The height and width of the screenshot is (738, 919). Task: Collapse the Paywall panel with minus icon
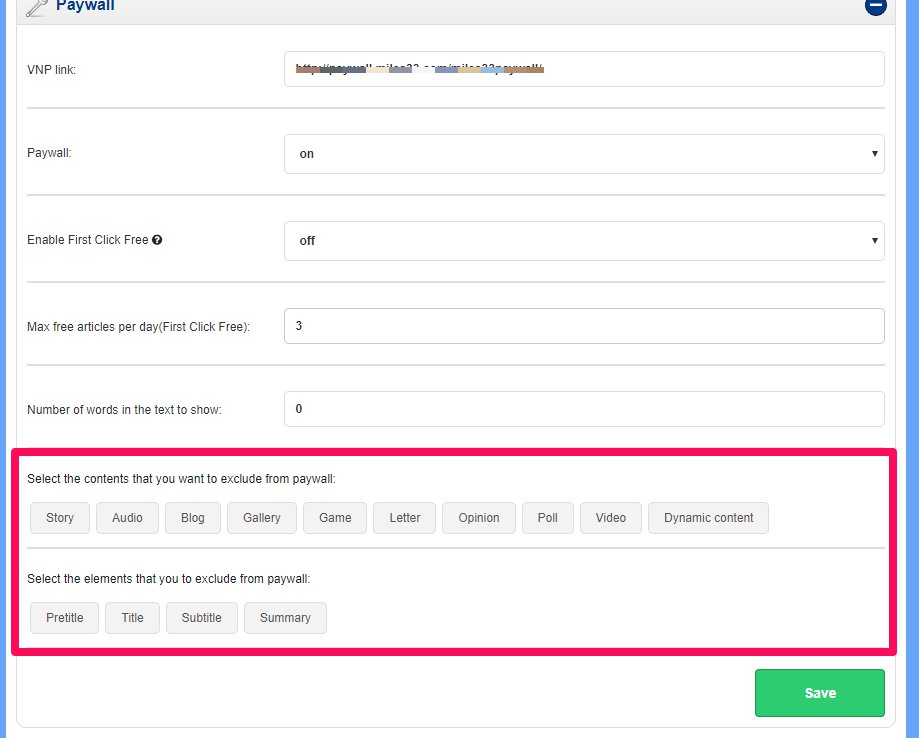coord(876,6)
